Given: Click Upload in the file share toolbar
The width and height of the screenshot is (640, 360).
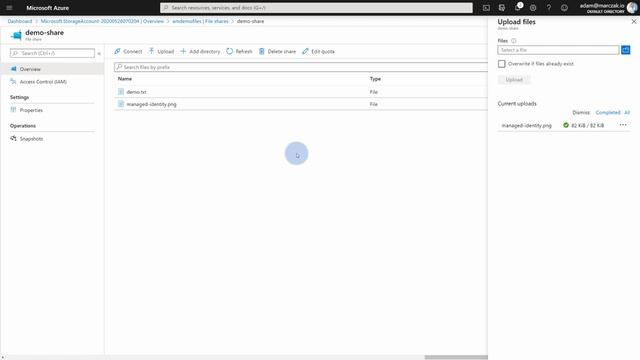Looking at the screenshot, I should click(x=161, y=51).
